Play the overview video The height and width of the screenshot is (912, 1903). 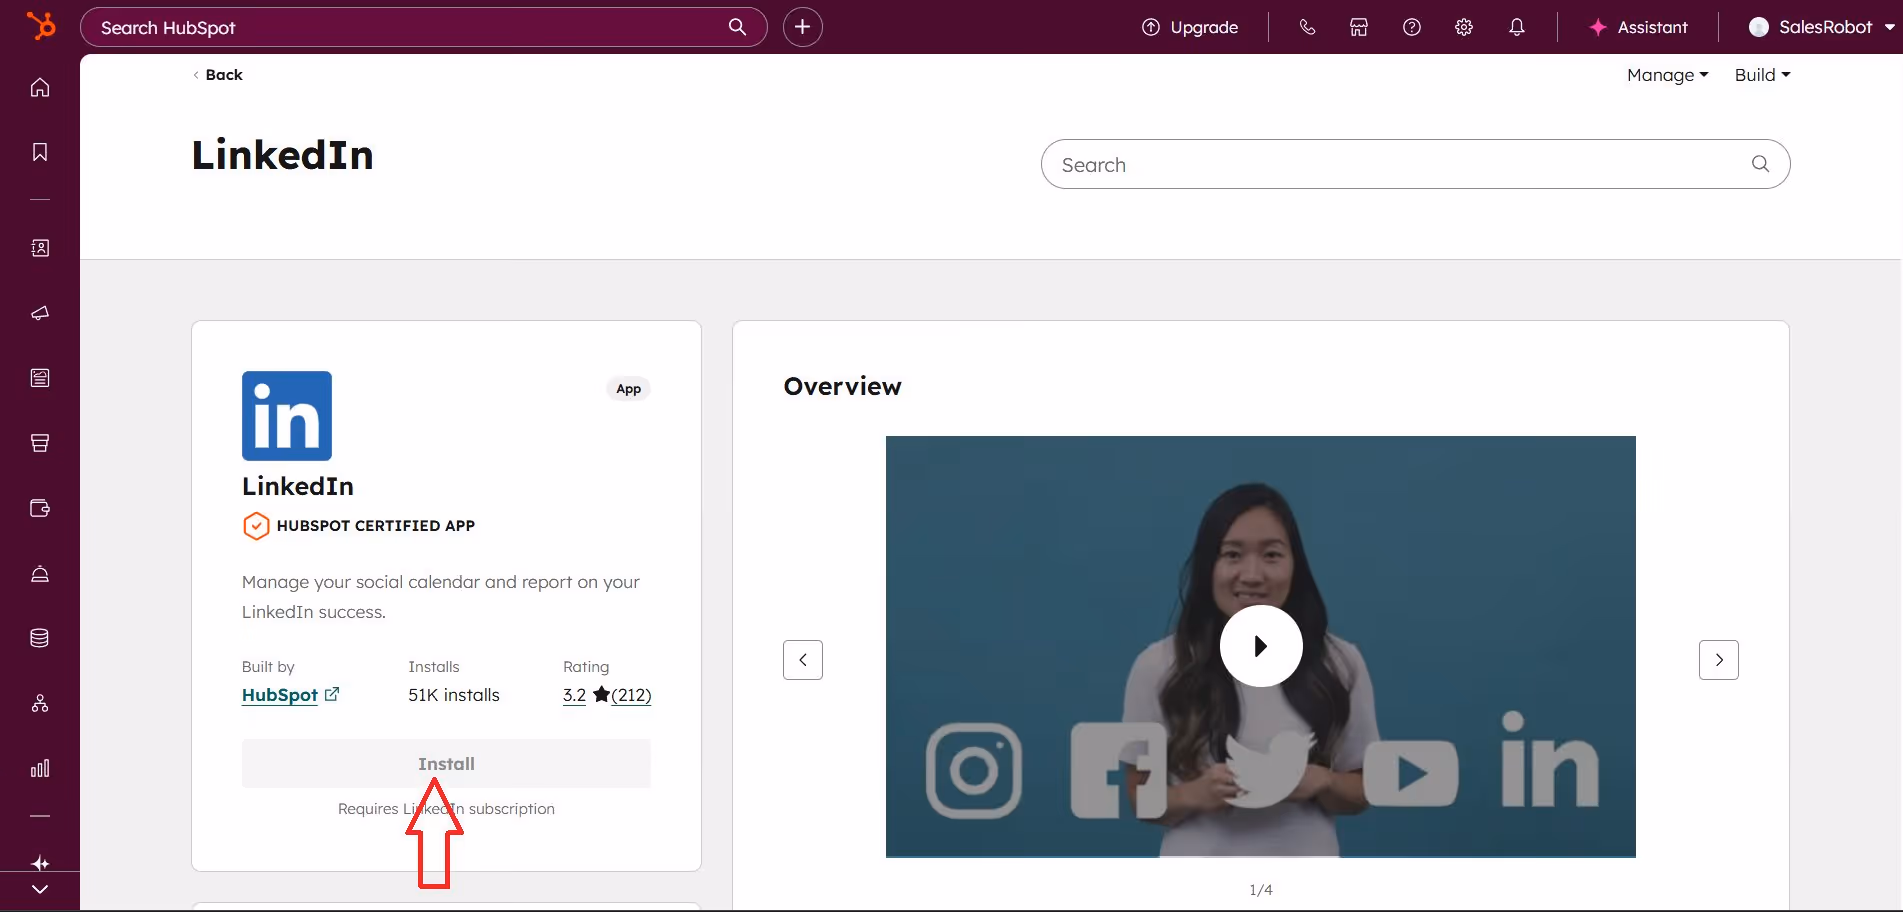pyautogui.click(x=1260, y=646)
